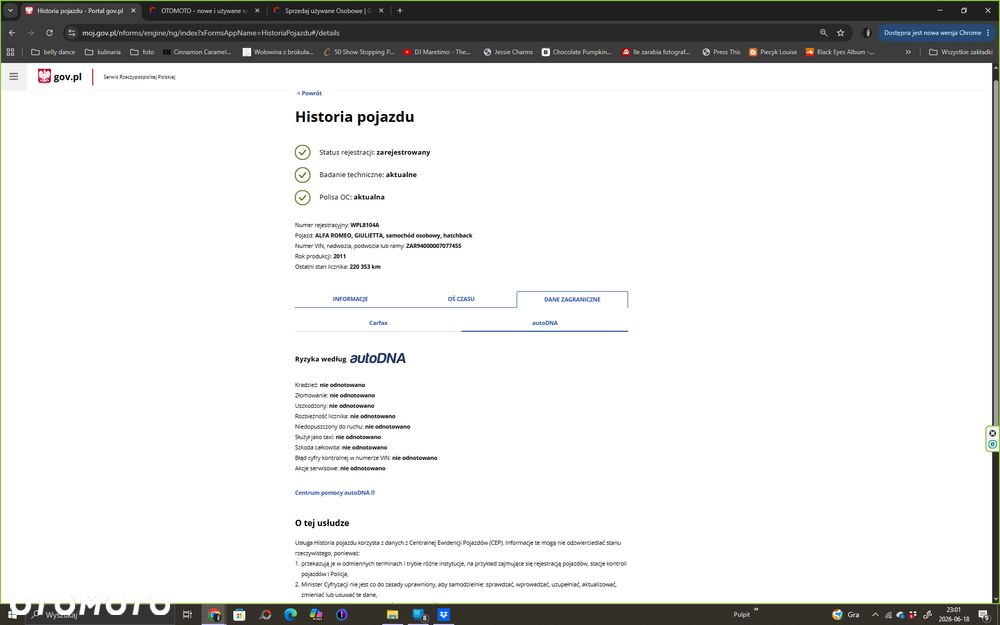Screen dimensions: 1000x625
Task: Open the Piecyk Louise bookmark
Action: tap(773, 52)
